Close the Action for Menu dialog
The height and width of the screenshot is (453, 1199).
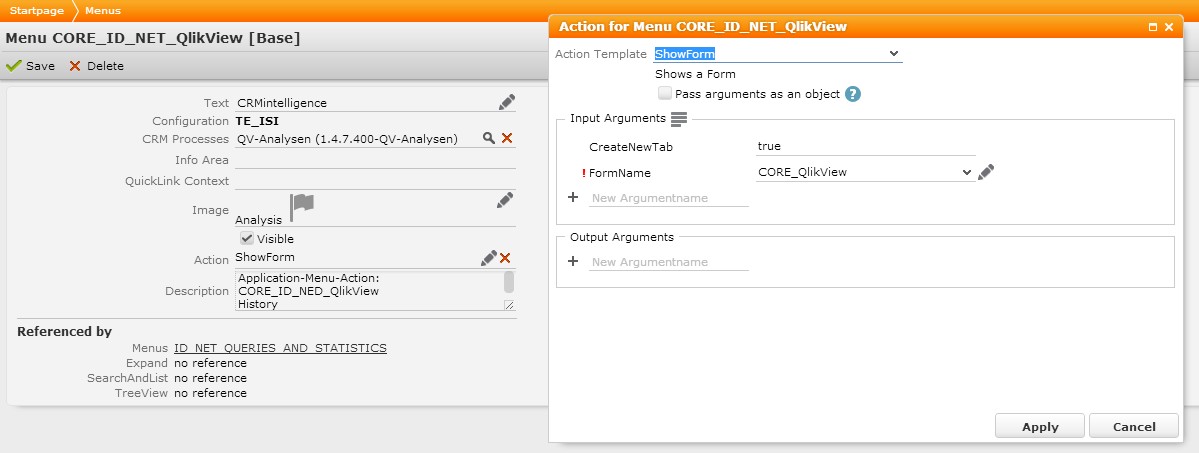(1168, 27)
